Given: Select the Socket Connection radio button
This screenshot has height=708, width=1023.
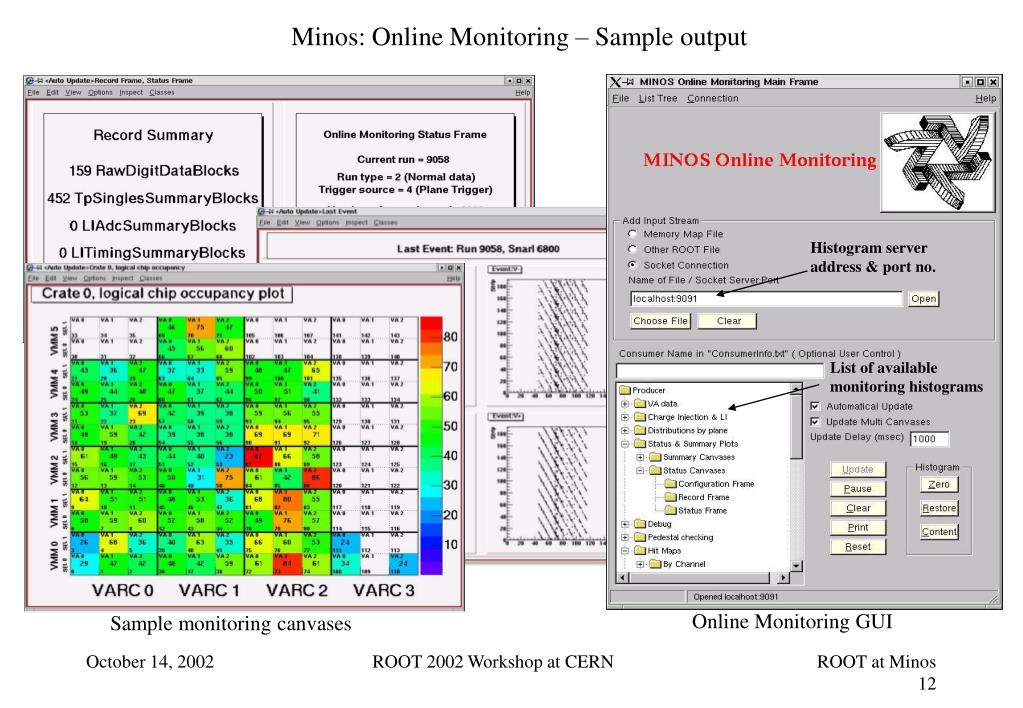Looking at the screenshot, I should [632, 265].
